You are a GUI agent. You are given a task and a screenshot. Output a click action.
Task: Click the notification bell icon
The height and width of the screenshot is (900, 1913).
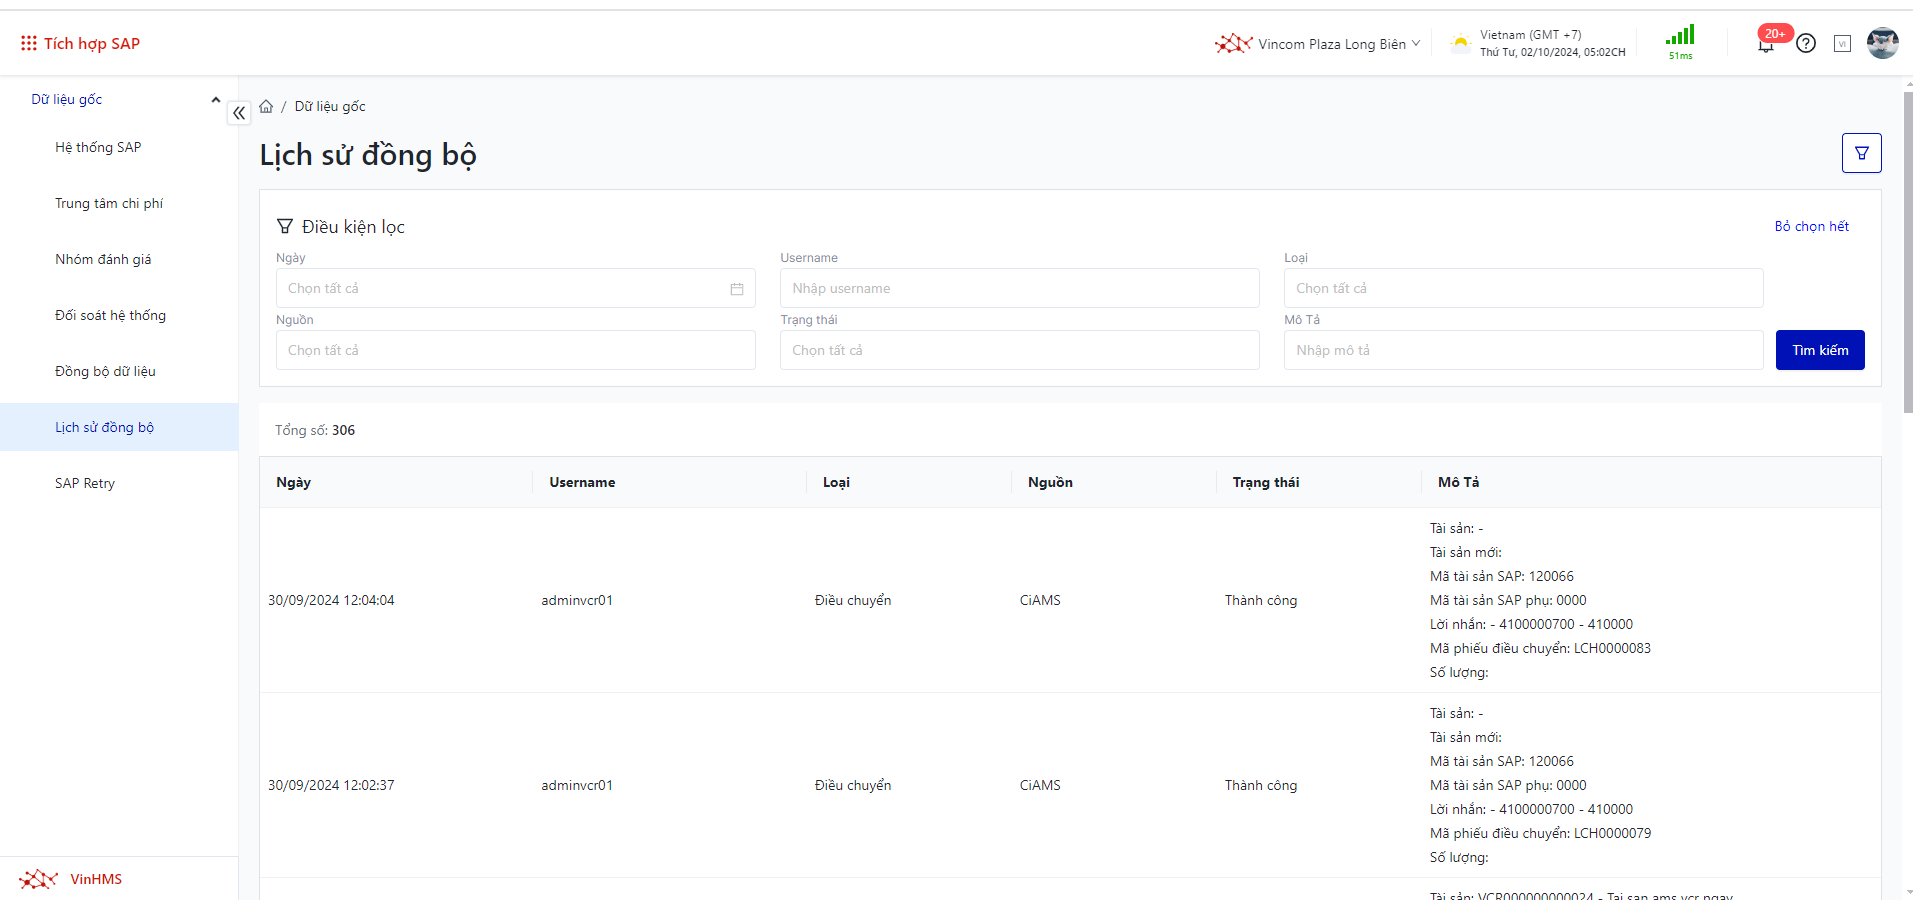(1766, 45)
